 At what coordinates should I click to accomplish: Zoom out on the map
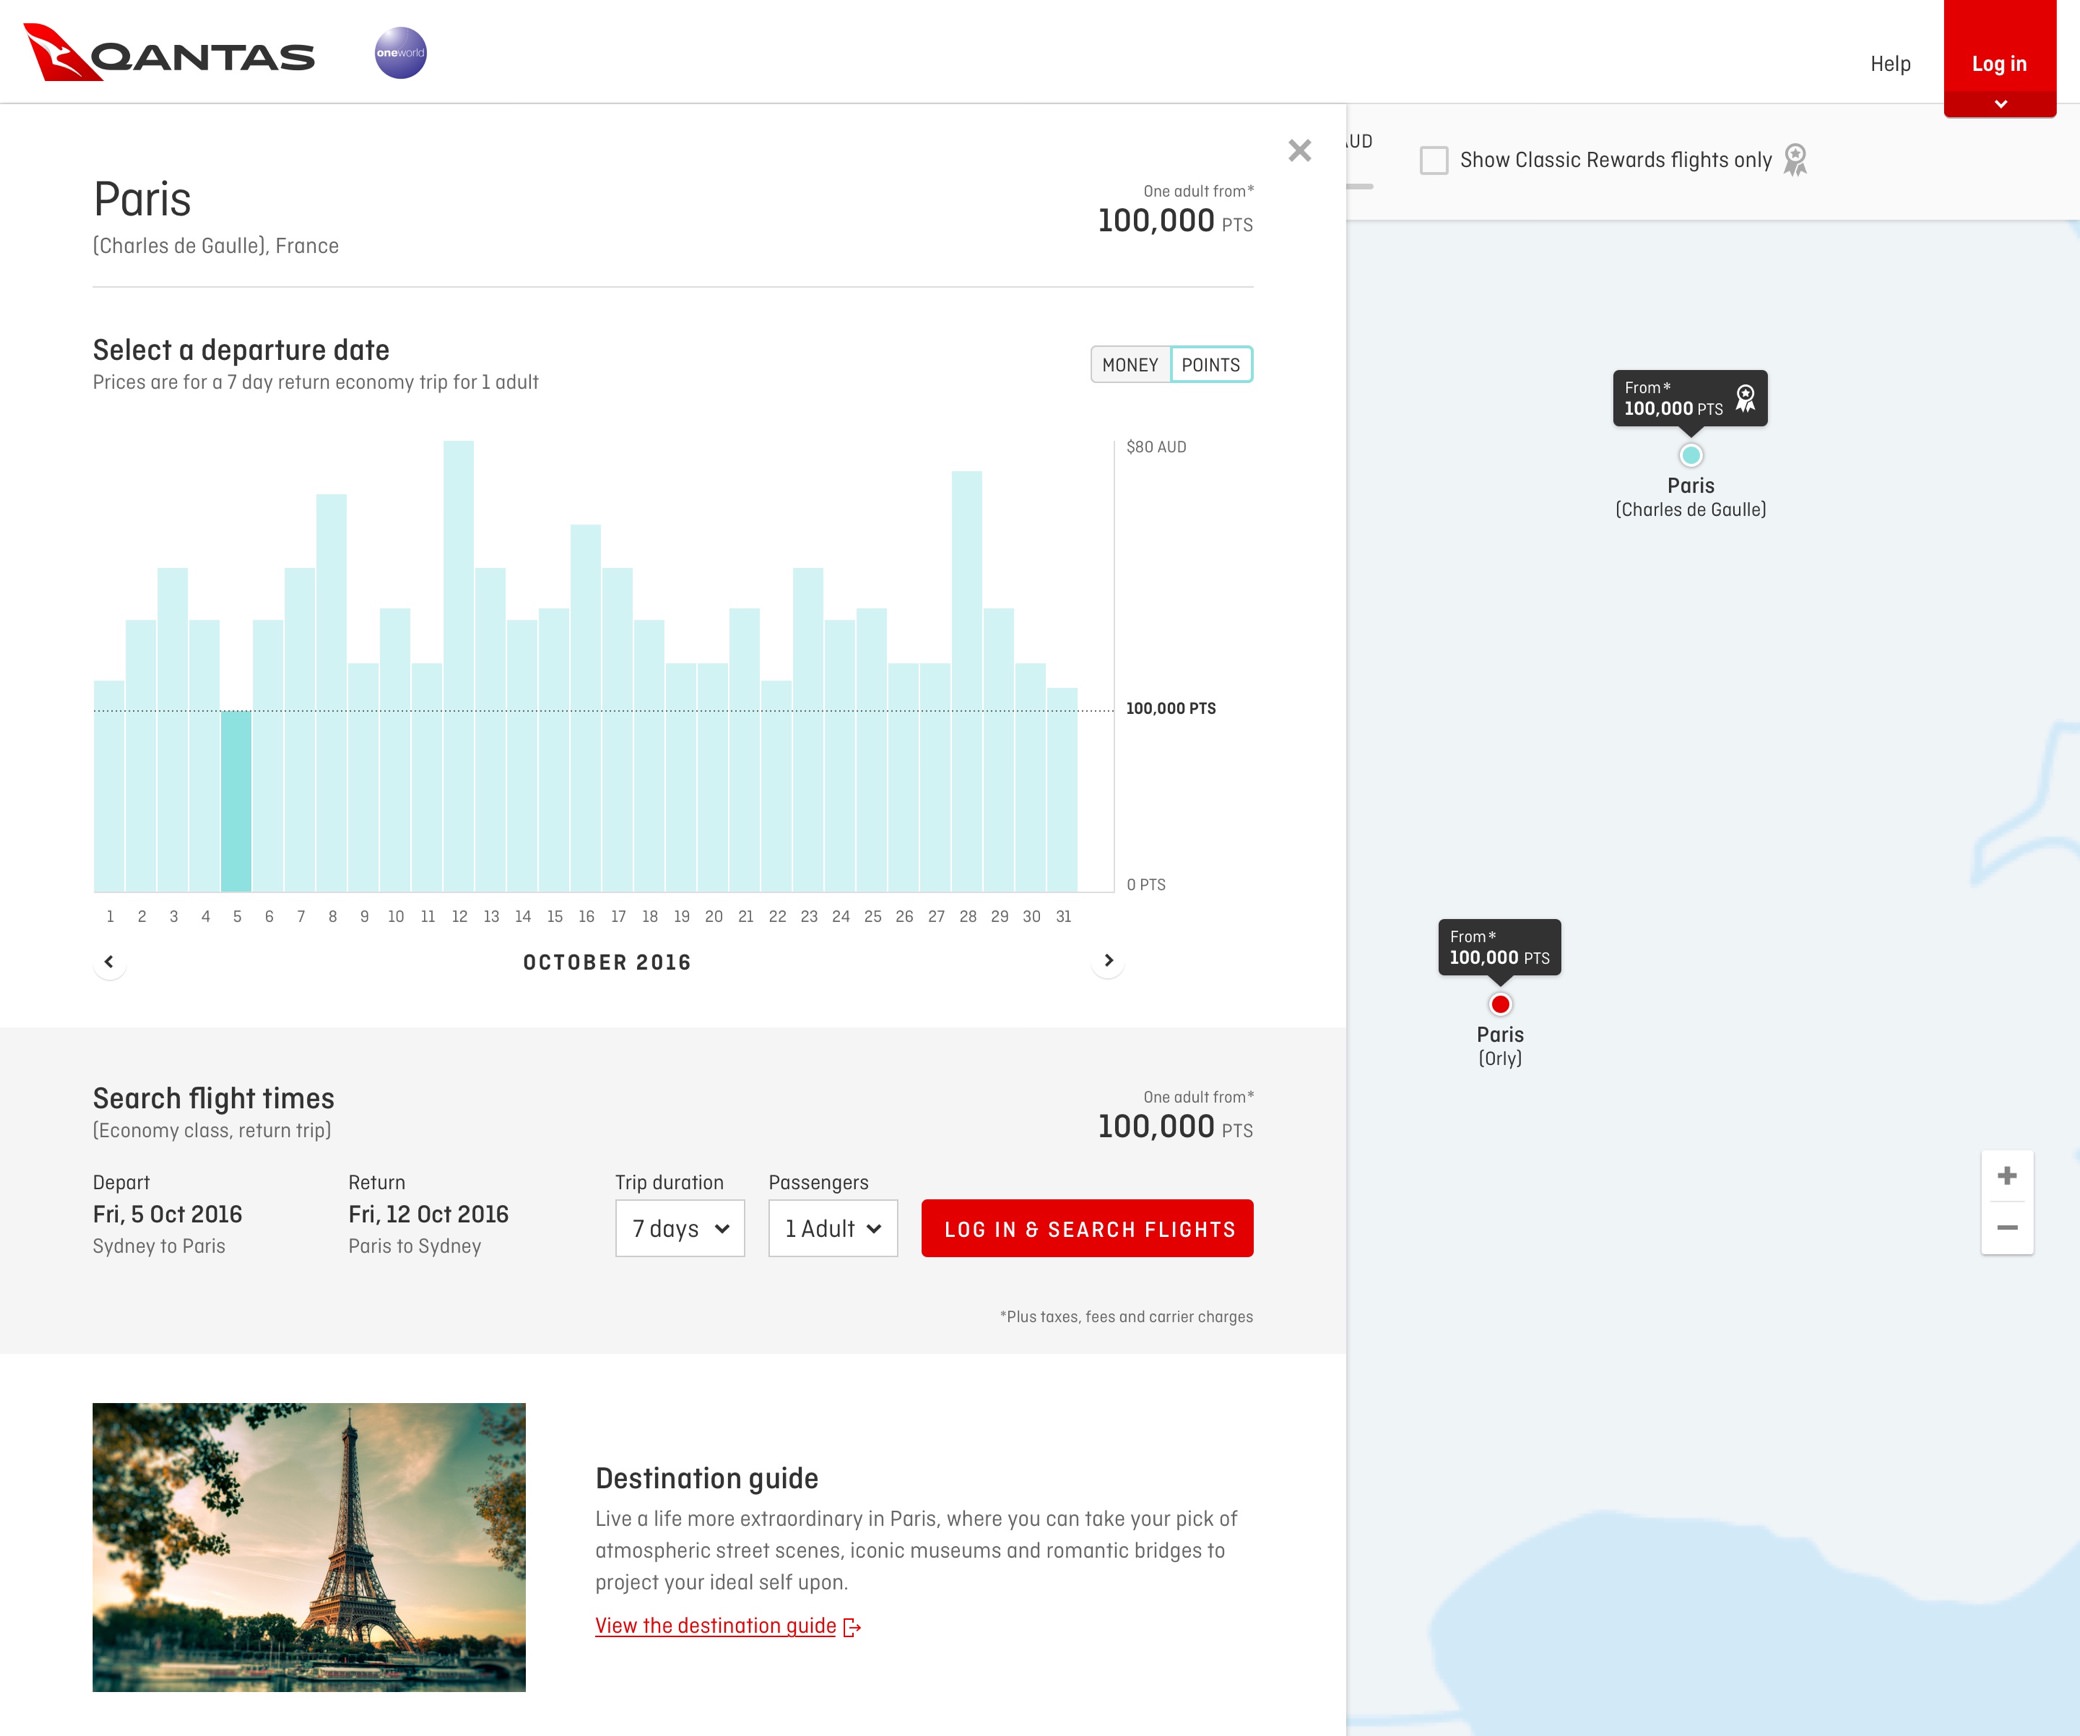[x=2007, y=1228]
